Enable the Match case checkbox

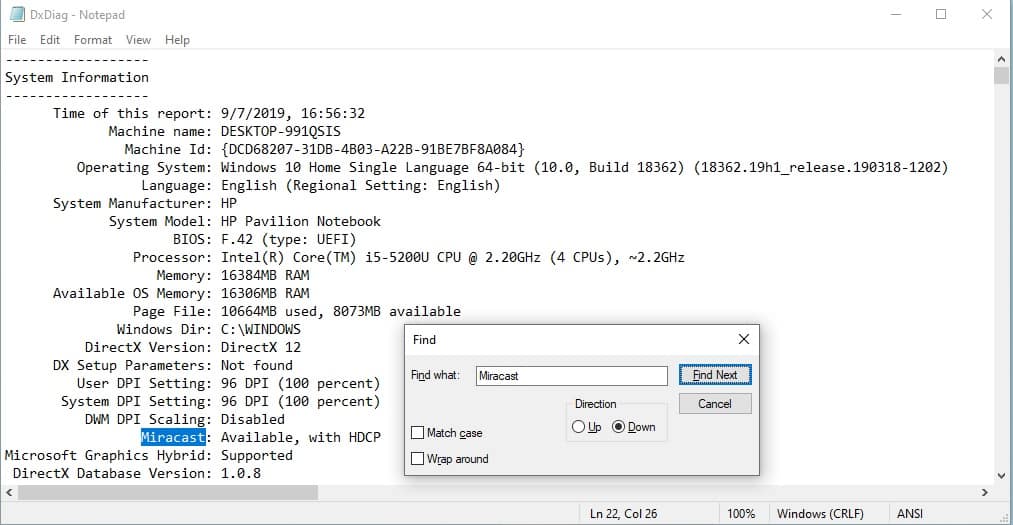[418, 433]
